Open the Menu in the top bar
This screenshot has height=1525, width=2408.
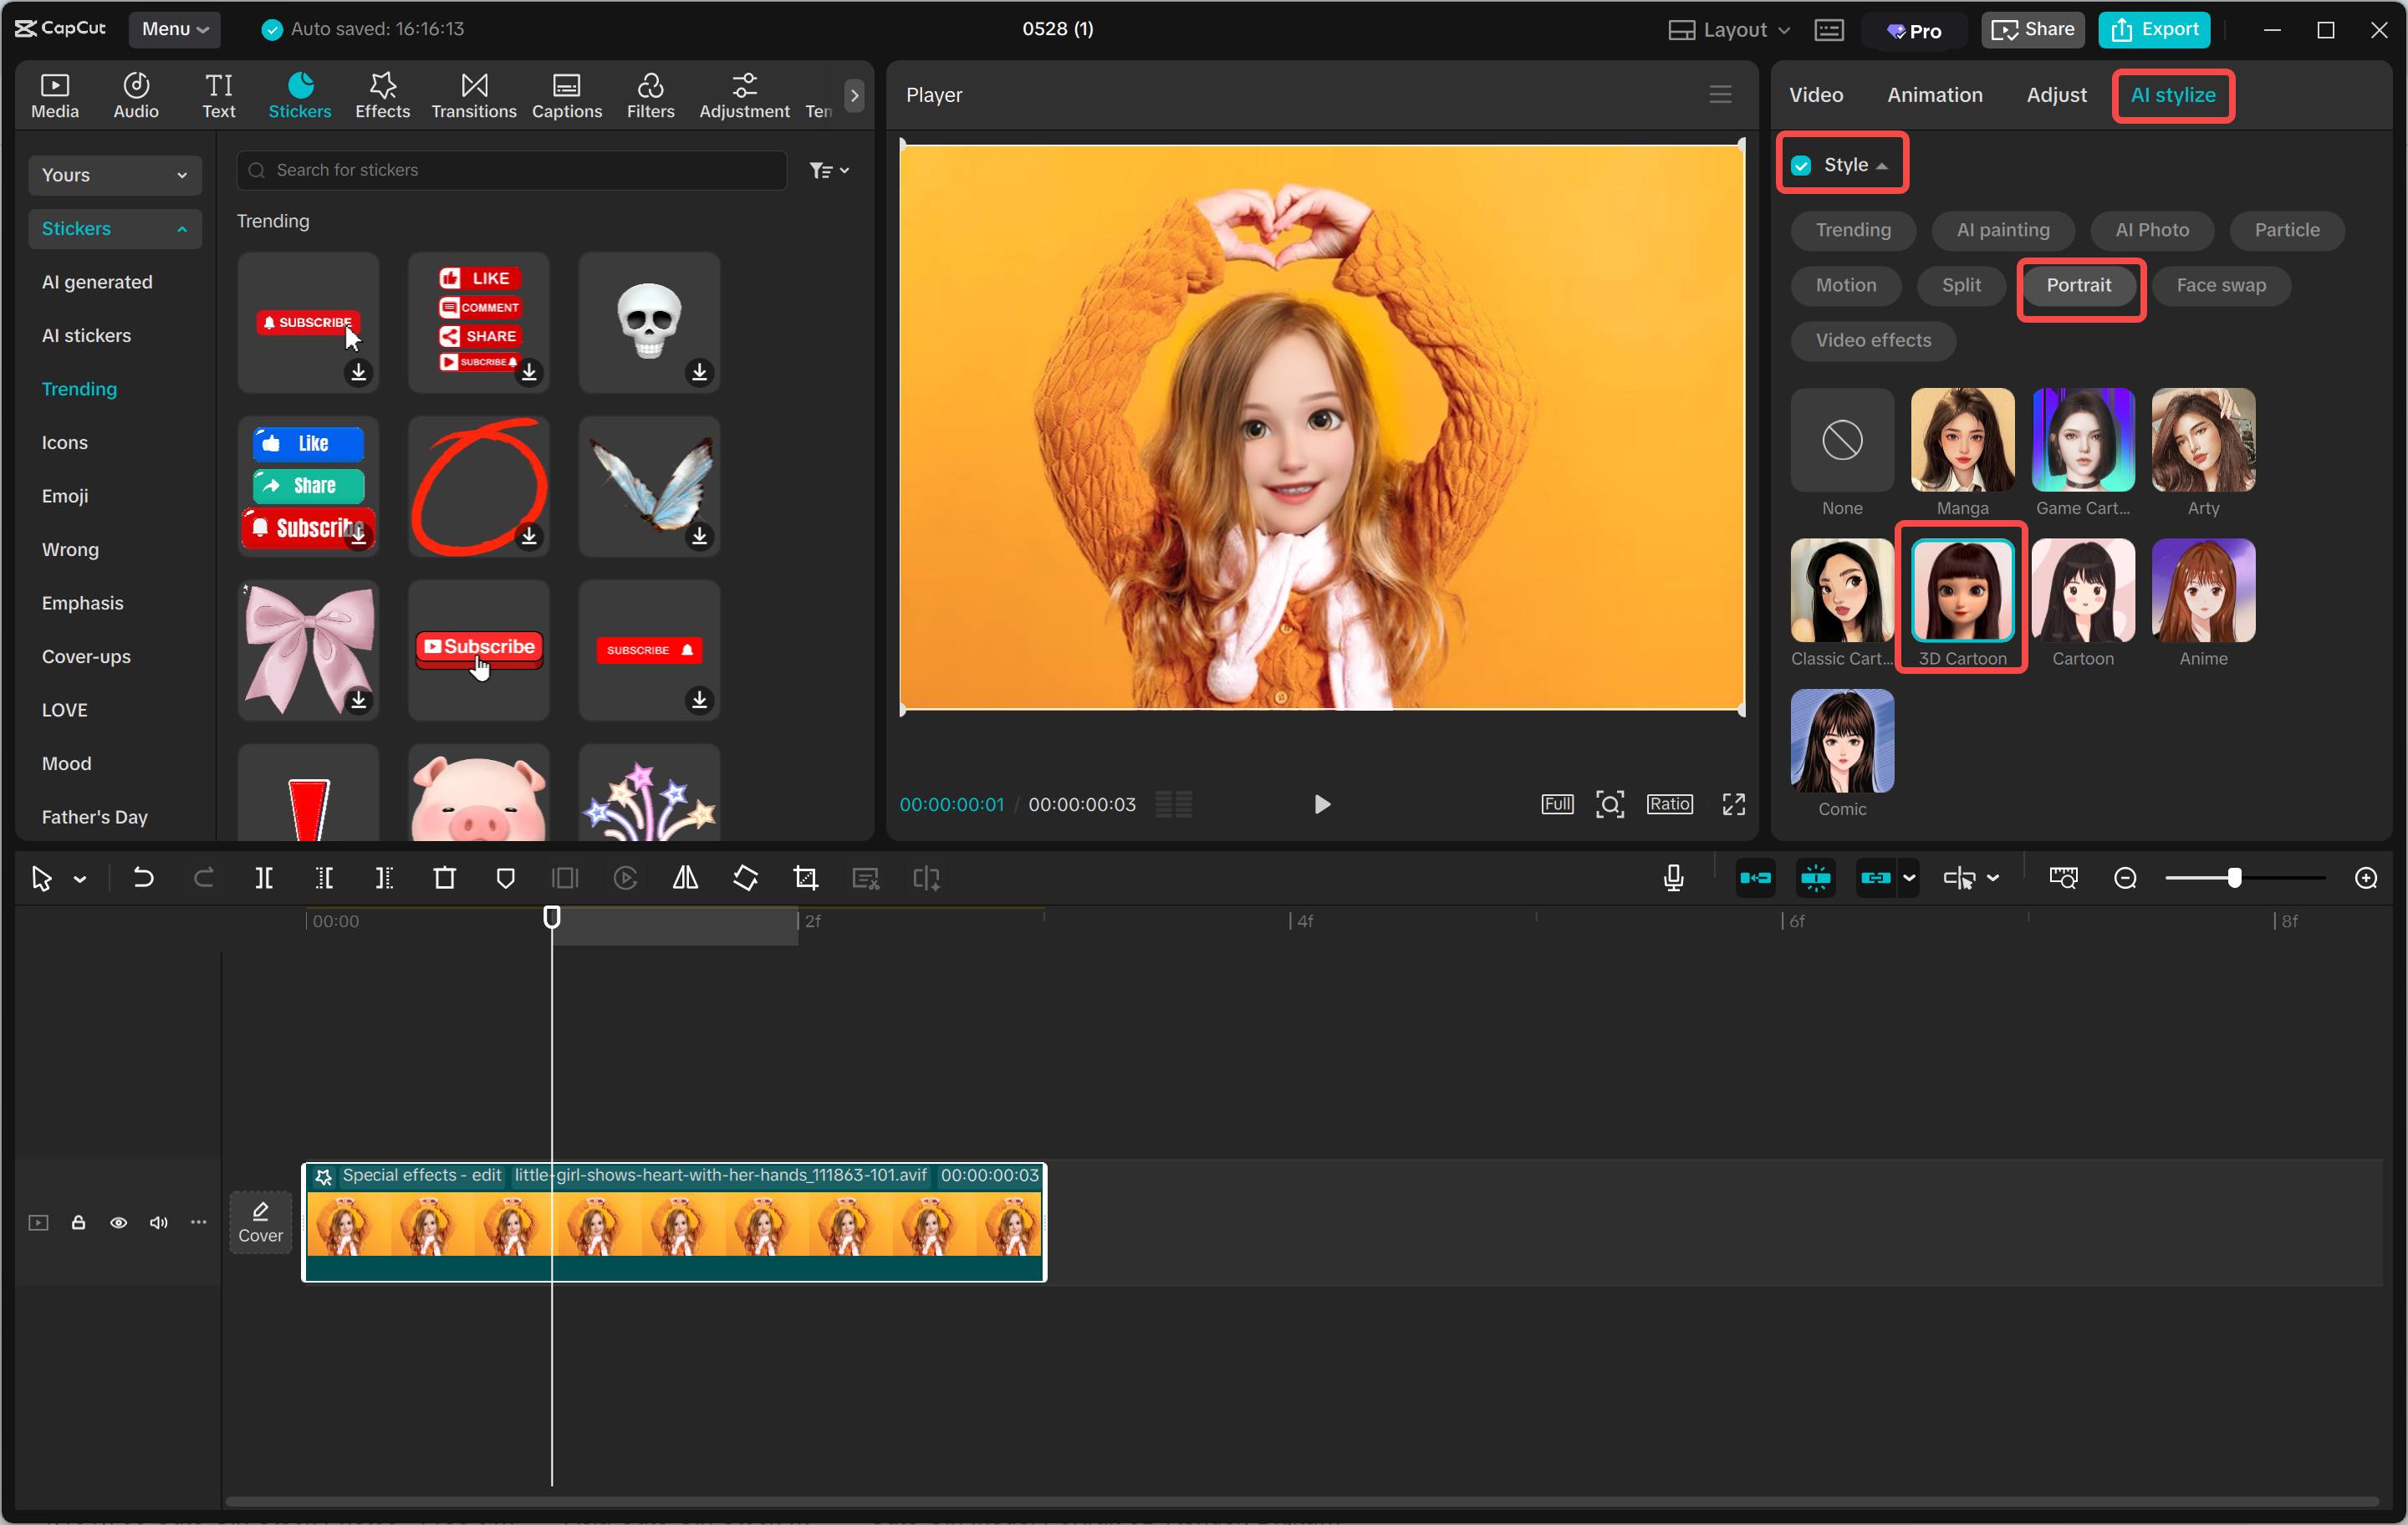(174, 29)
